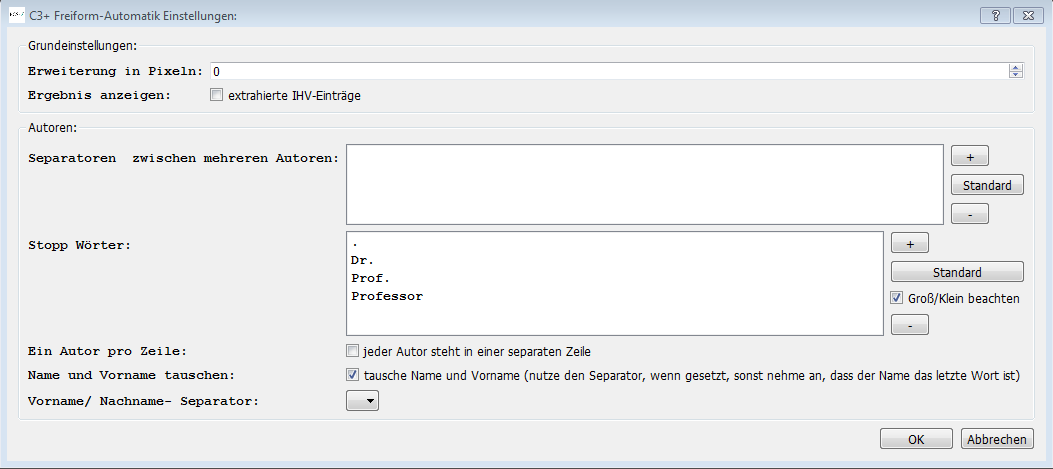Decrease the Erweiterung in Pixeln spinner value

coord(1016,75)
